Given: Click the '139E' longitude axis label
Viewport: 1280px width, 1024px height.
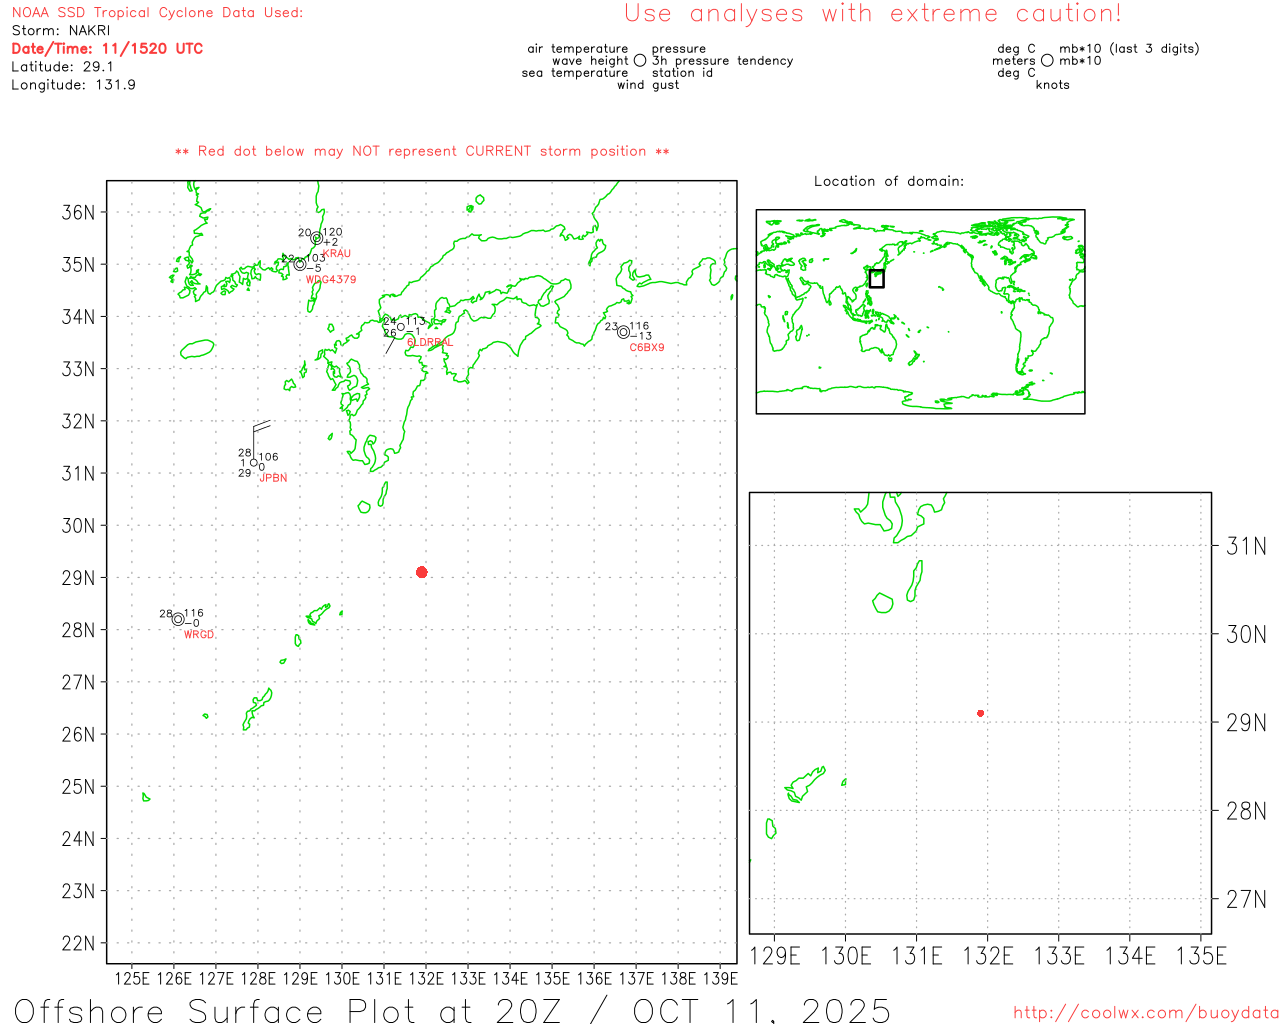Looking at the screenshot, I should [x=720, y=978].
